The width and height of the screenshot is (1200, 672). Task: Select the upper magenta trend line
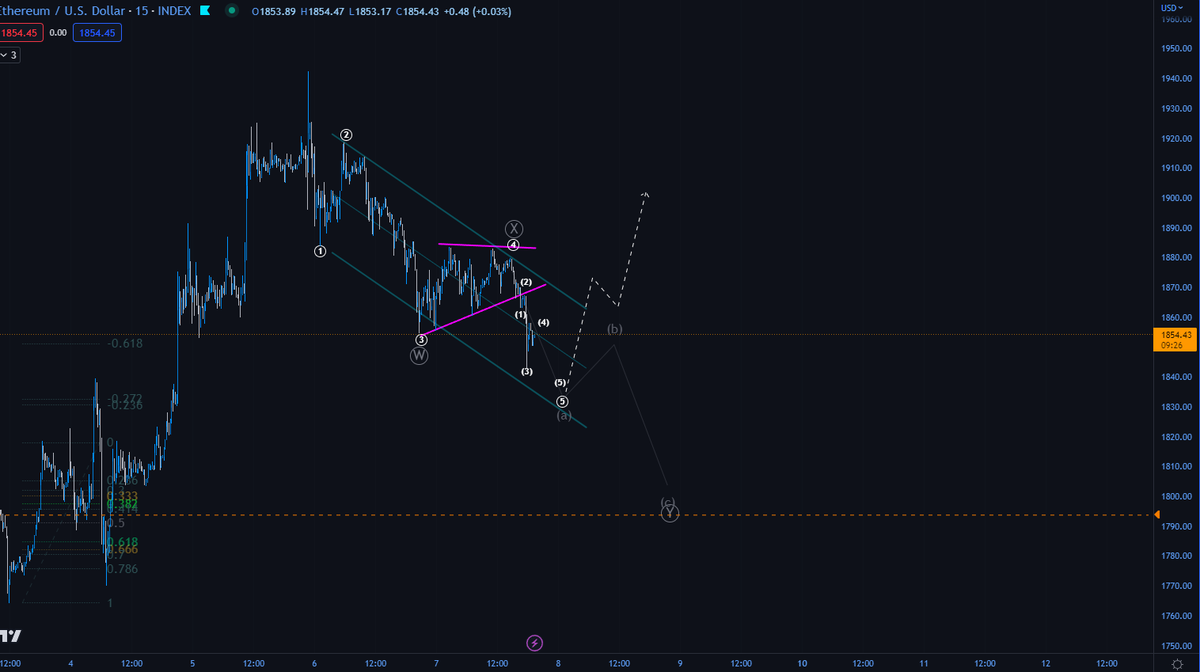tap(487, 246)
